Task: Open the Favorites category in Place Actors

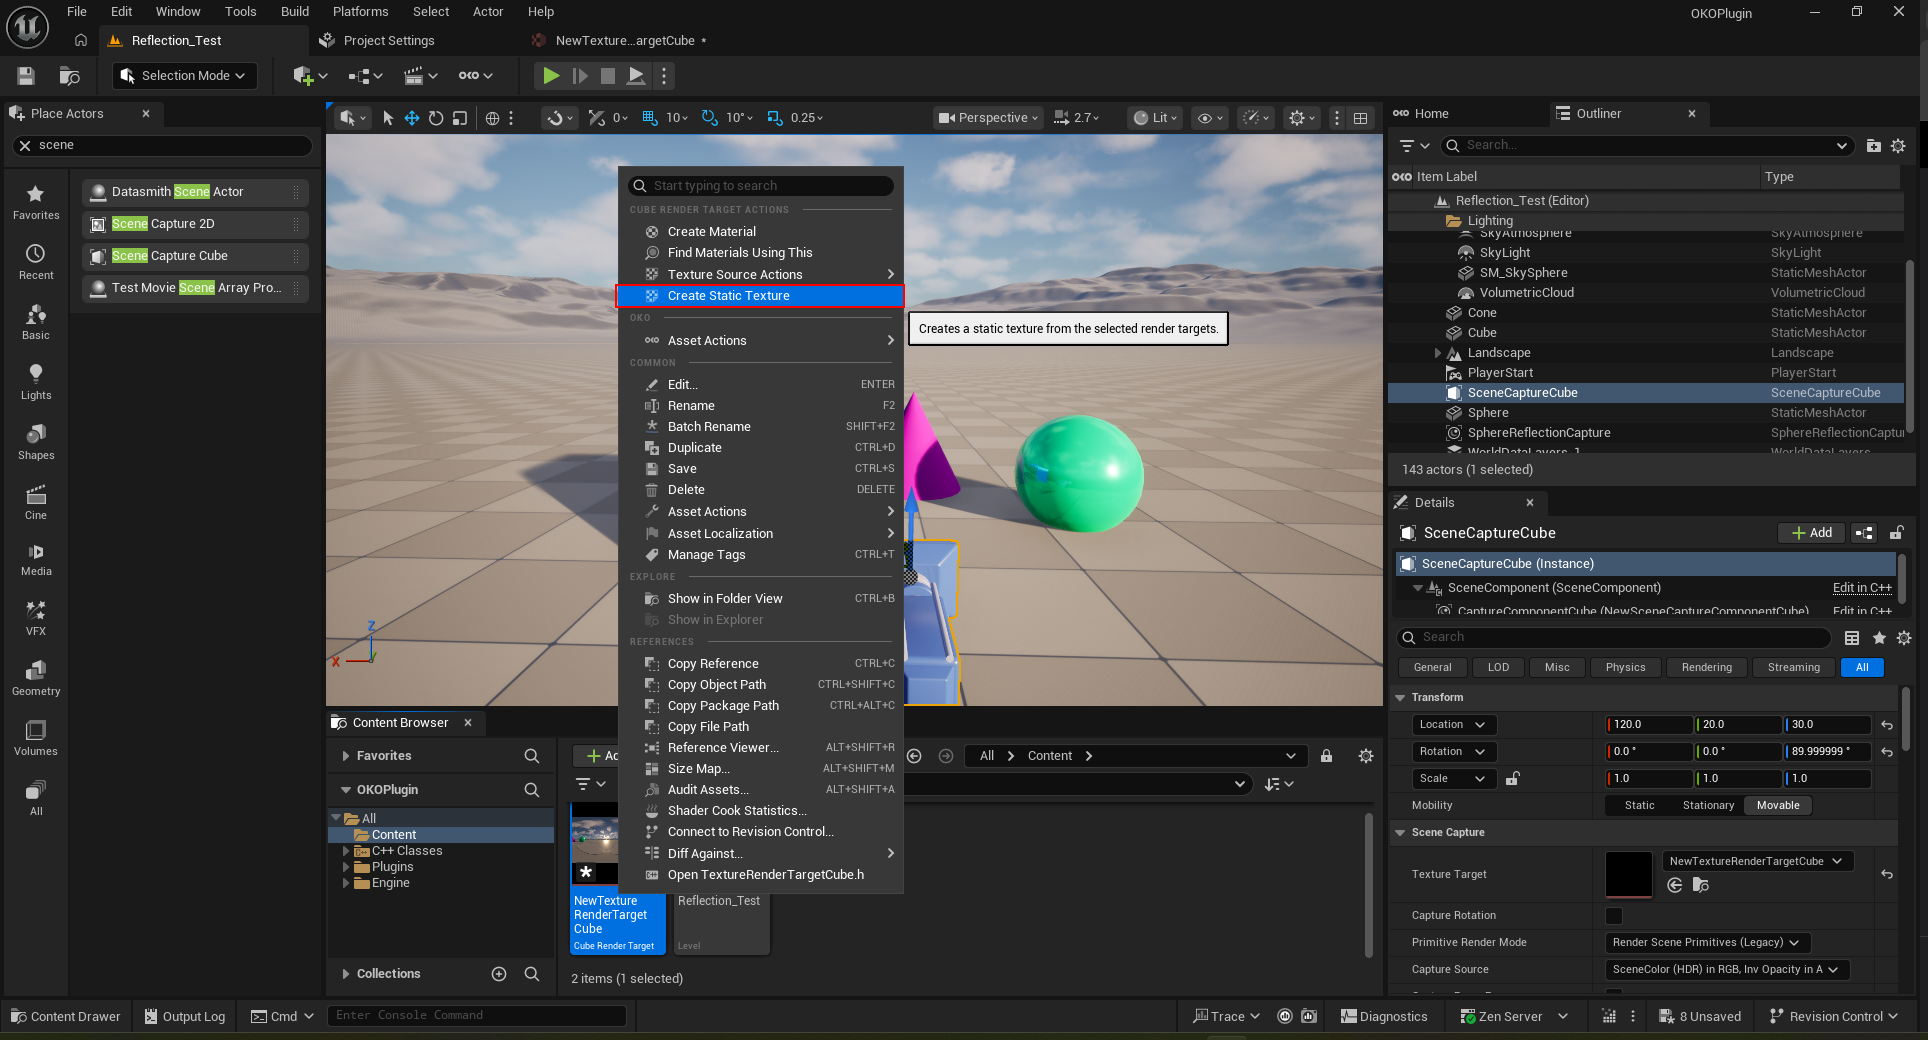Action: click(36, 202)
